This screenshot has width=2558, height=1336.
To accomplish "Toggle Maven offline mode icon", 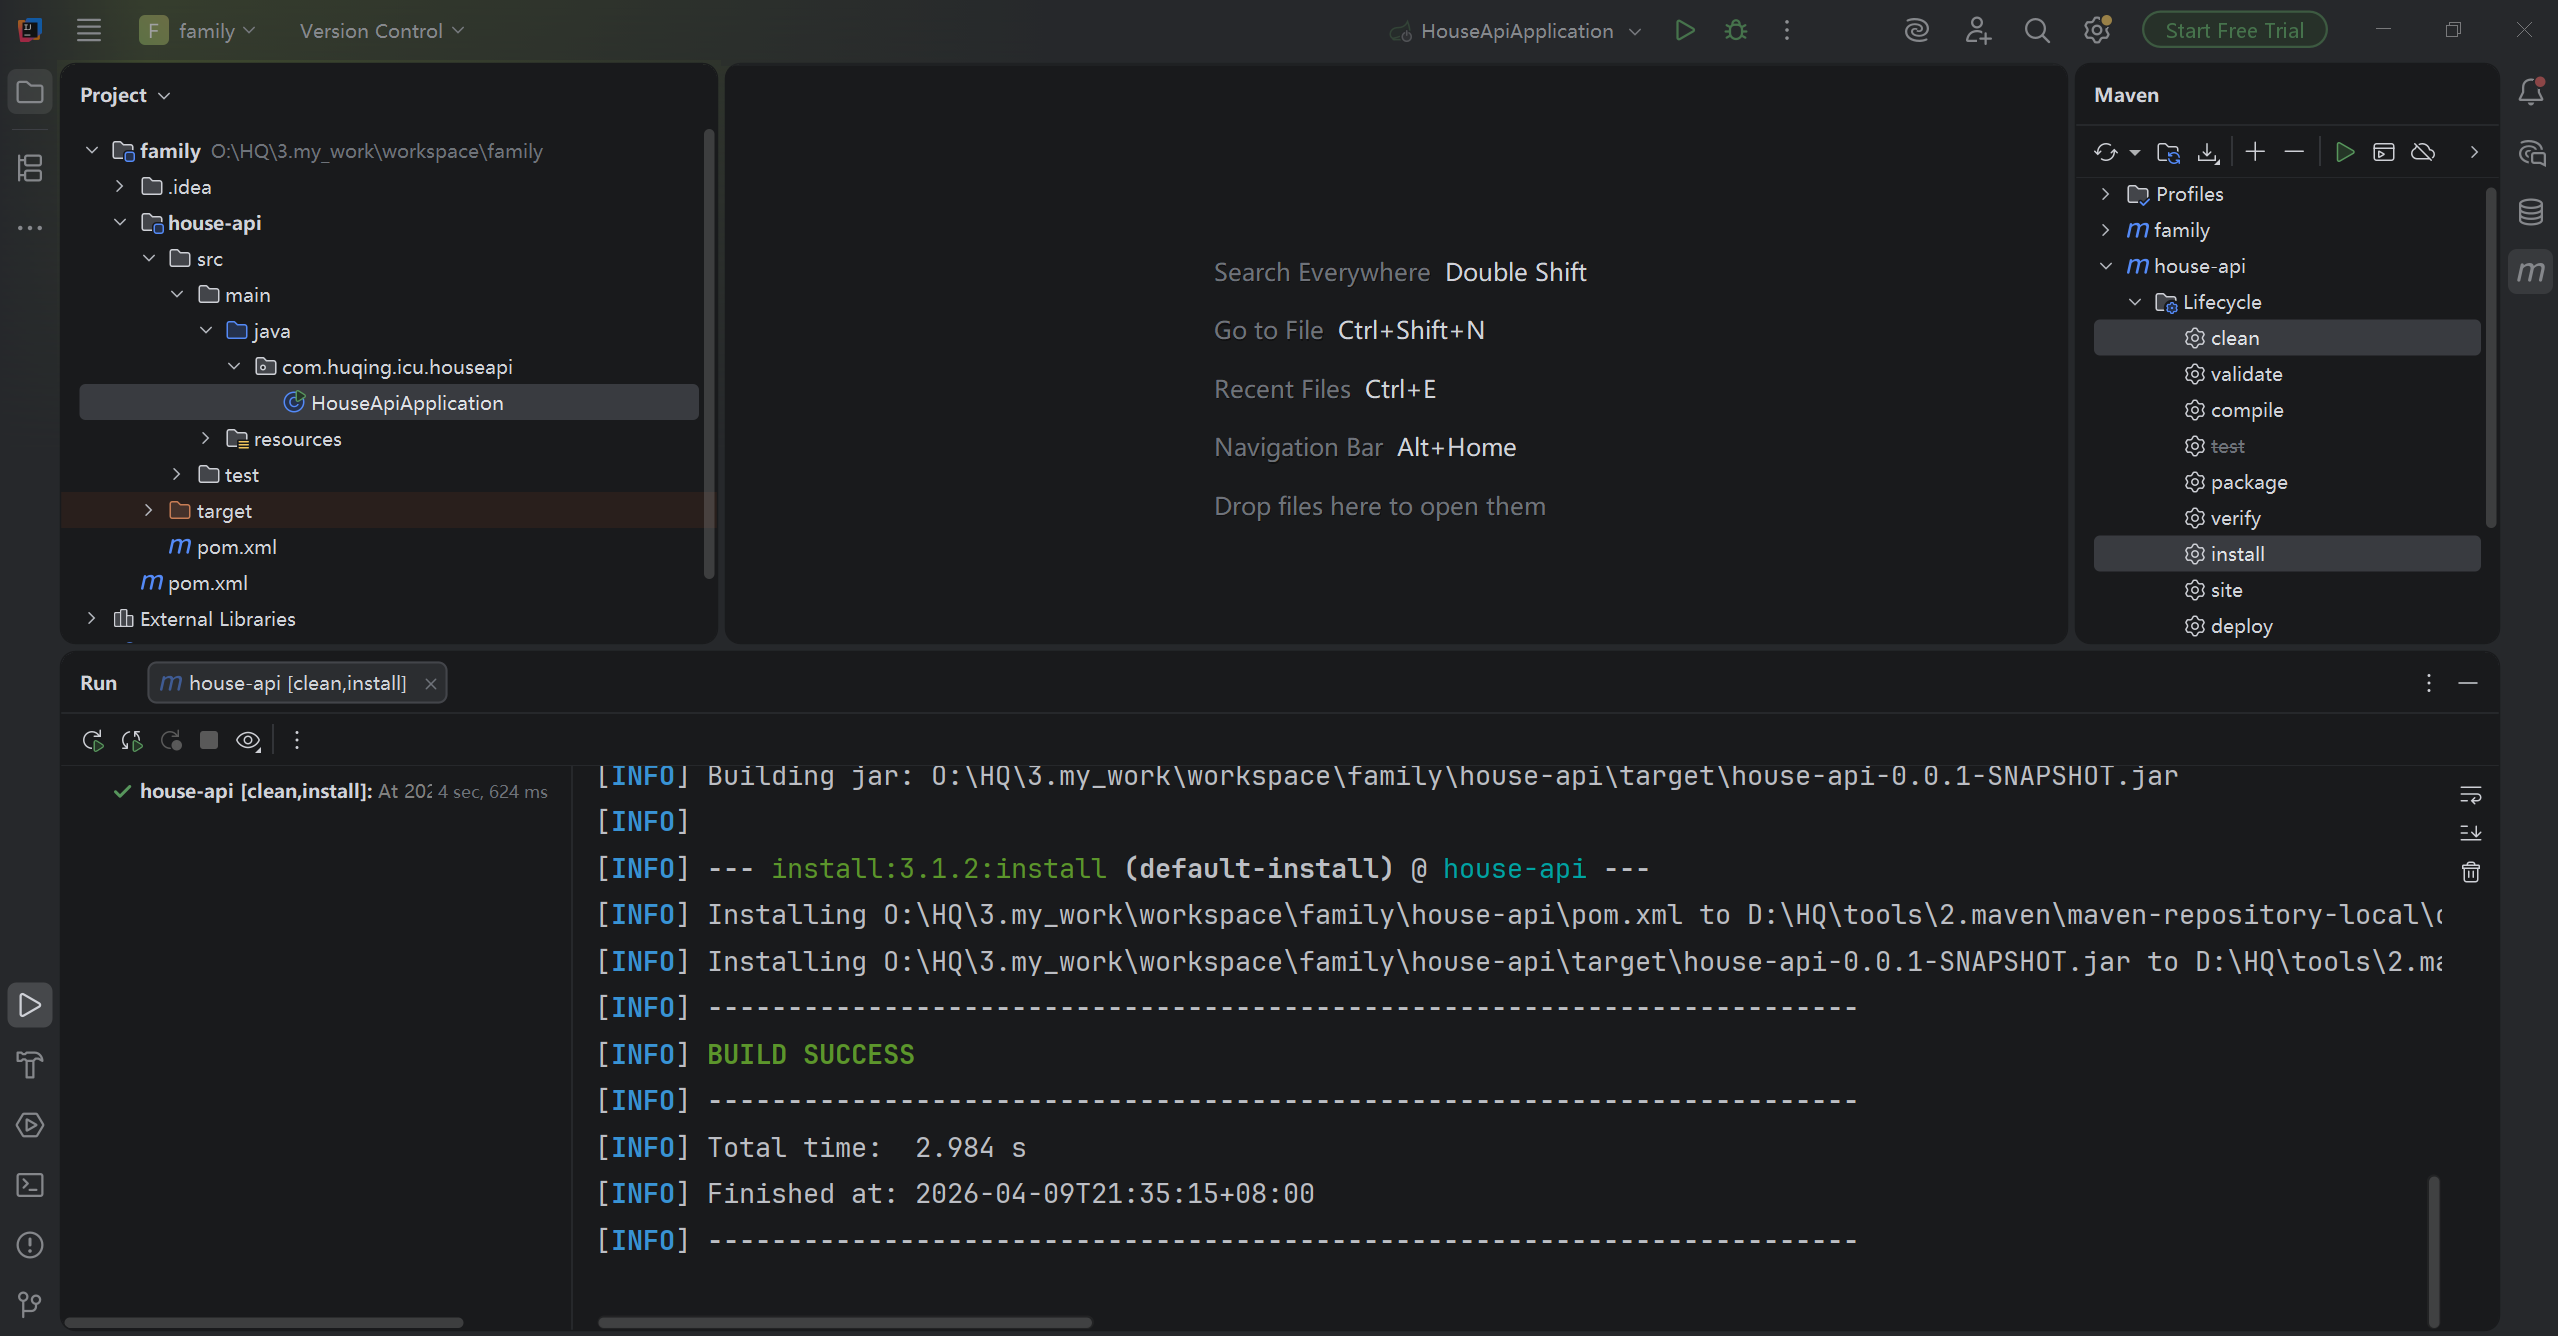I will pos(2423,152).
